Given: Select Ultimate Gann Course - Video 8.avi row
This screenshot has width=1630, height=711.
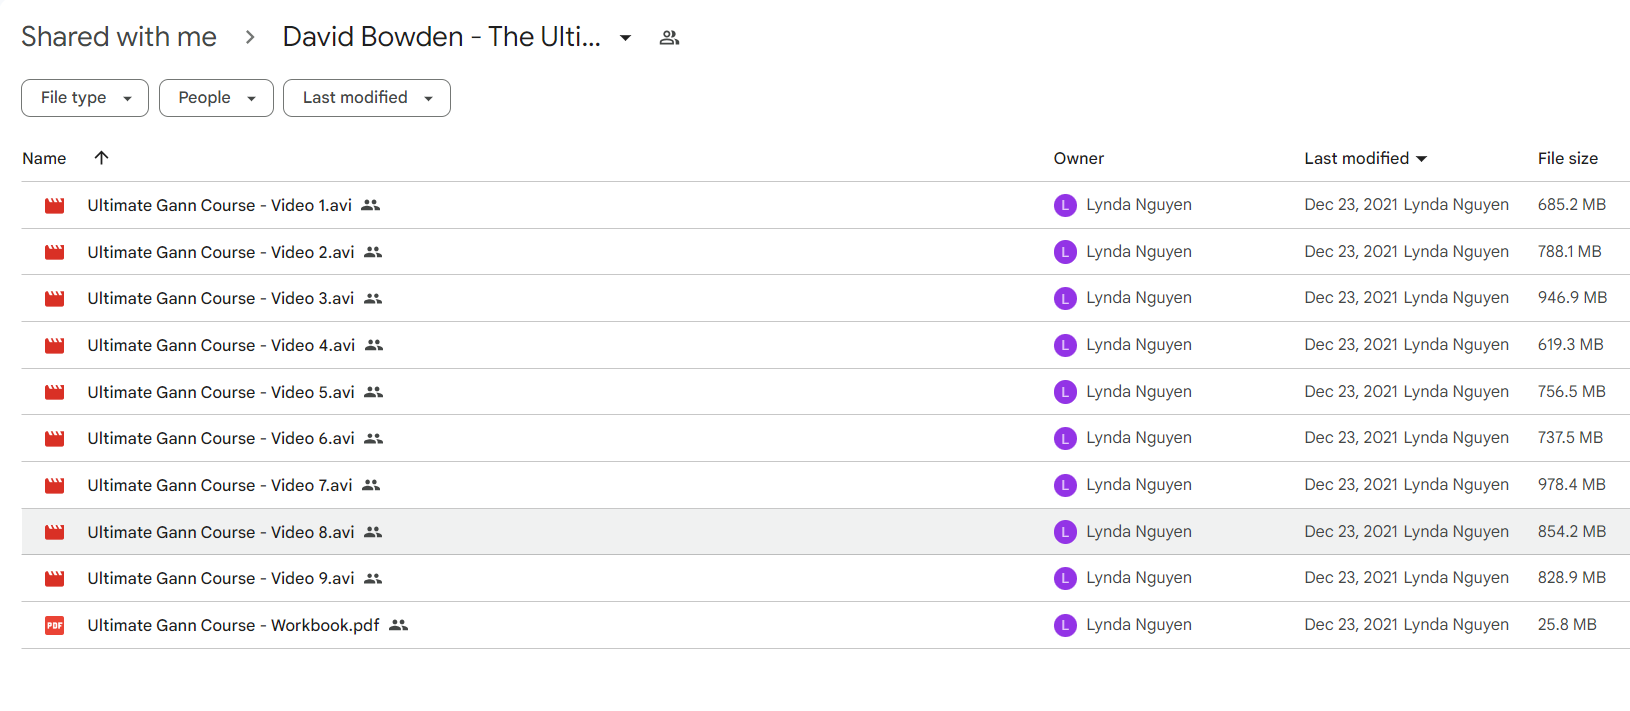Looking at the screenshot, I should pos(825,532).
